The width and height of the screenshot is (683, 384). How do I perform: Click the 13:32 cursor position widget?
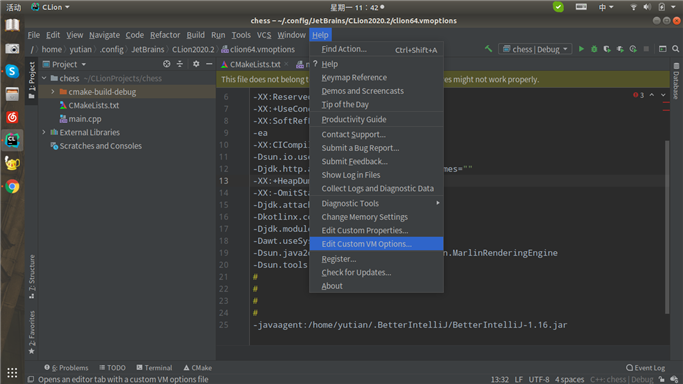[x=500, y=380]
